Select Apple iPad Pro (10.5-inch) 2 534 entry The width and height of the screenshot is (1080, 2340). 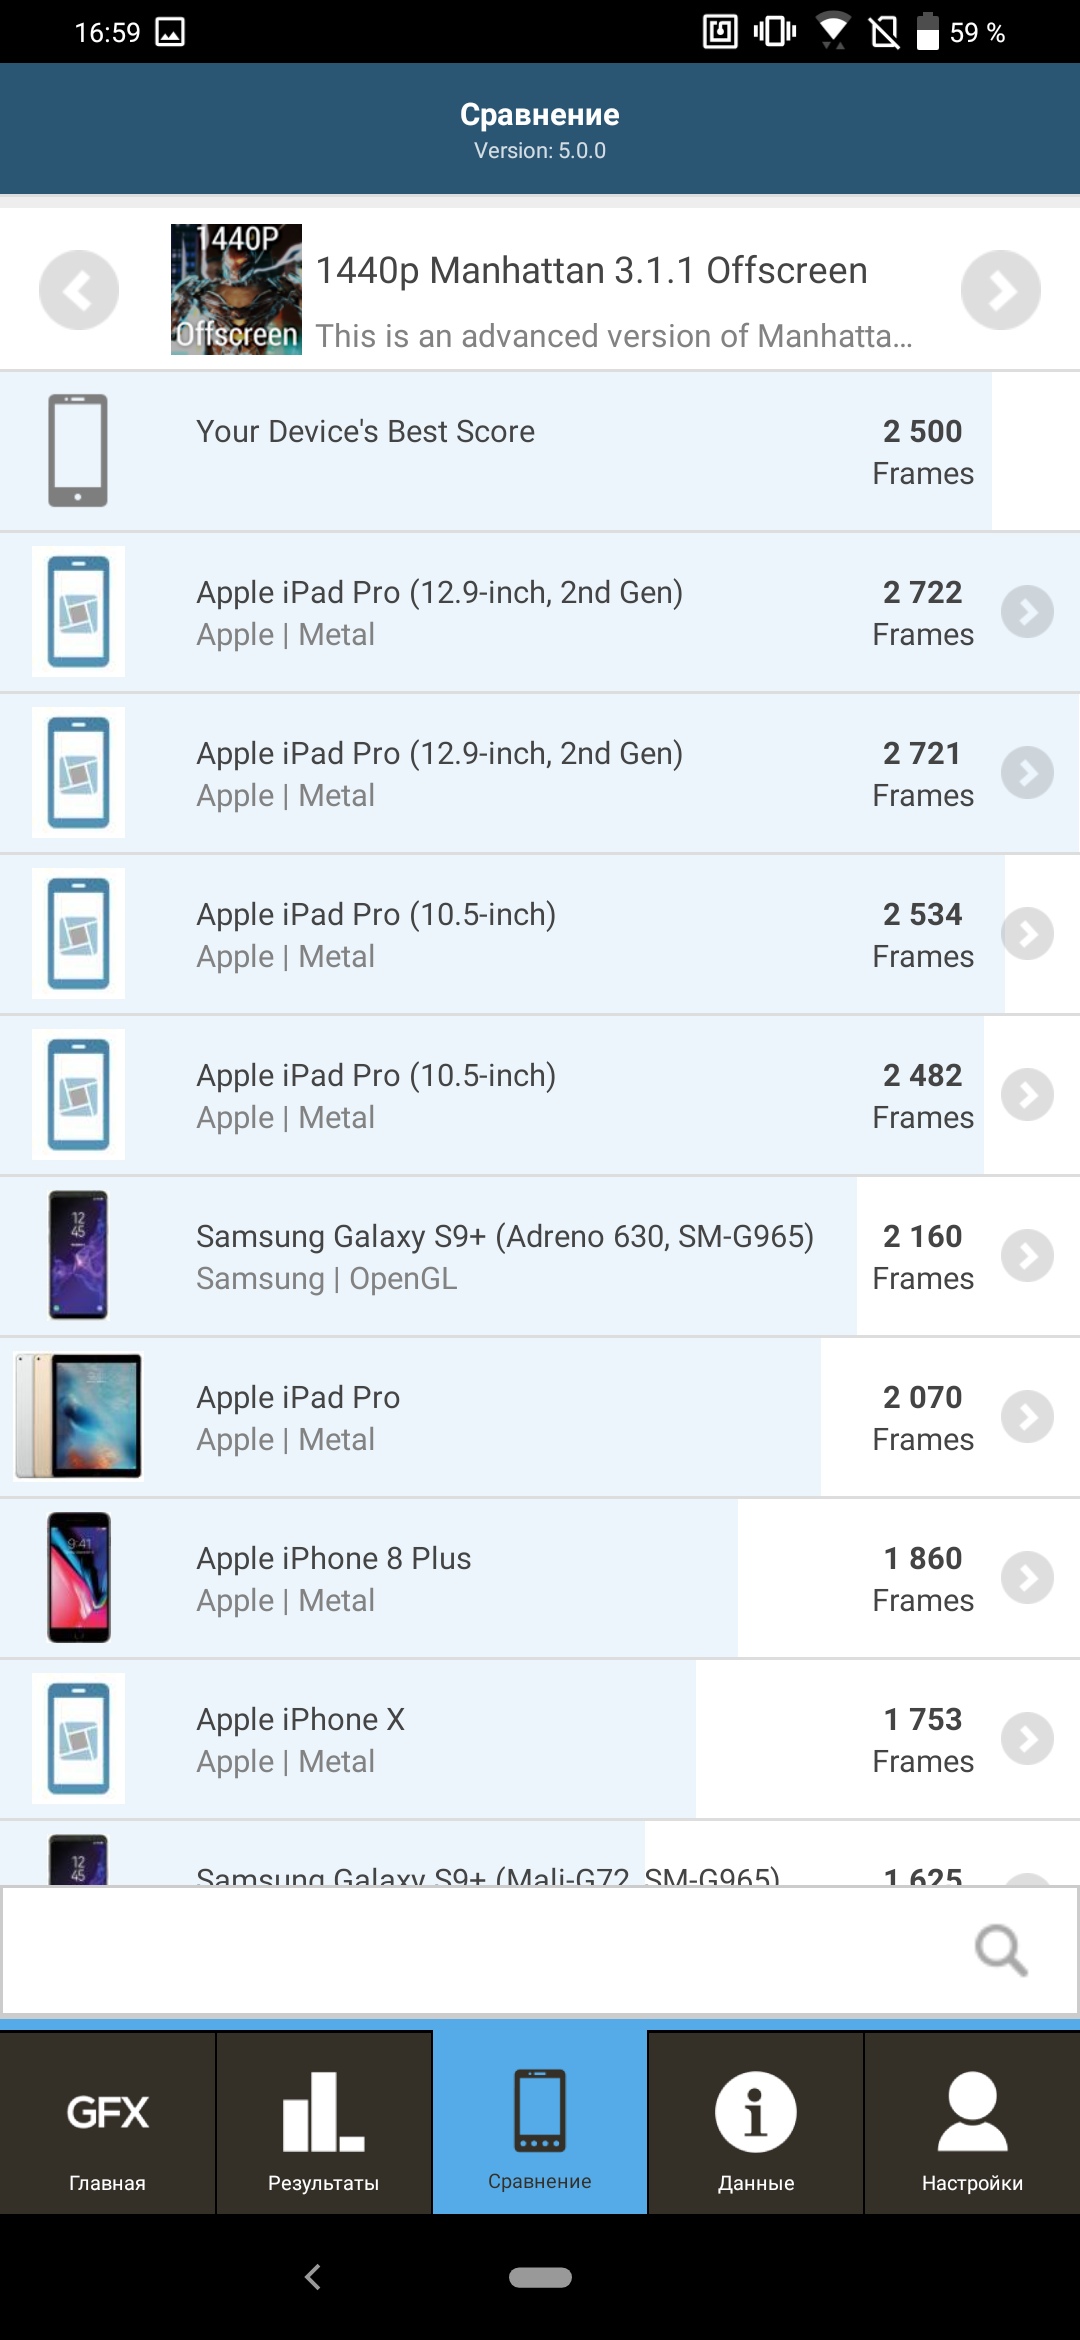point(500,934)
